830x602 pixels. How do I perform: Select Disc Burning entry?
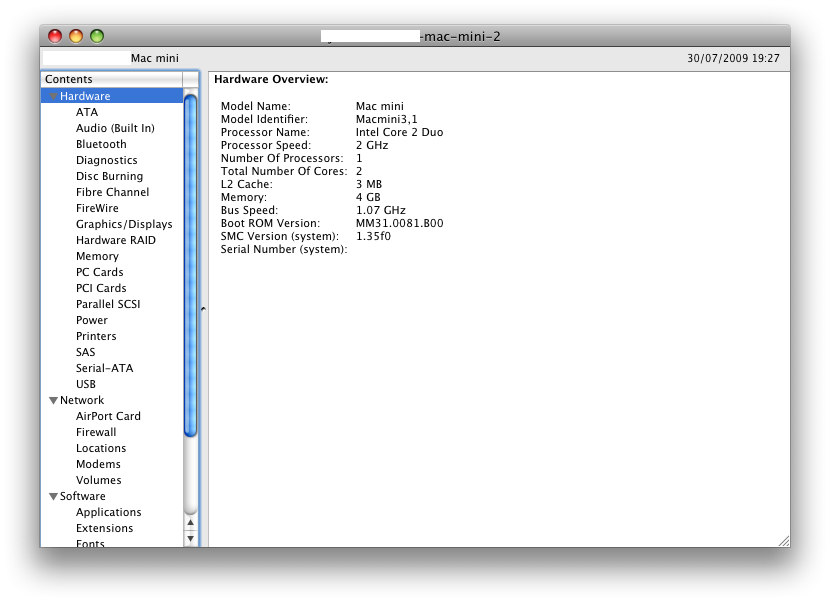[x=109, y=176]
